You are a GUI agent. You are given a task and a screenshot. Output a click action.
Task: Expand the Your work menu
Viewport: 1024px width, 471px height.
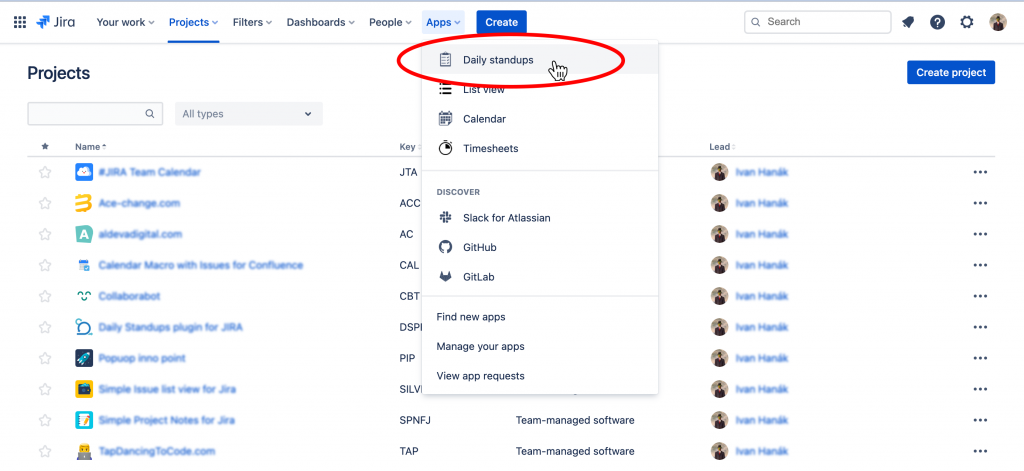(125, 22)
